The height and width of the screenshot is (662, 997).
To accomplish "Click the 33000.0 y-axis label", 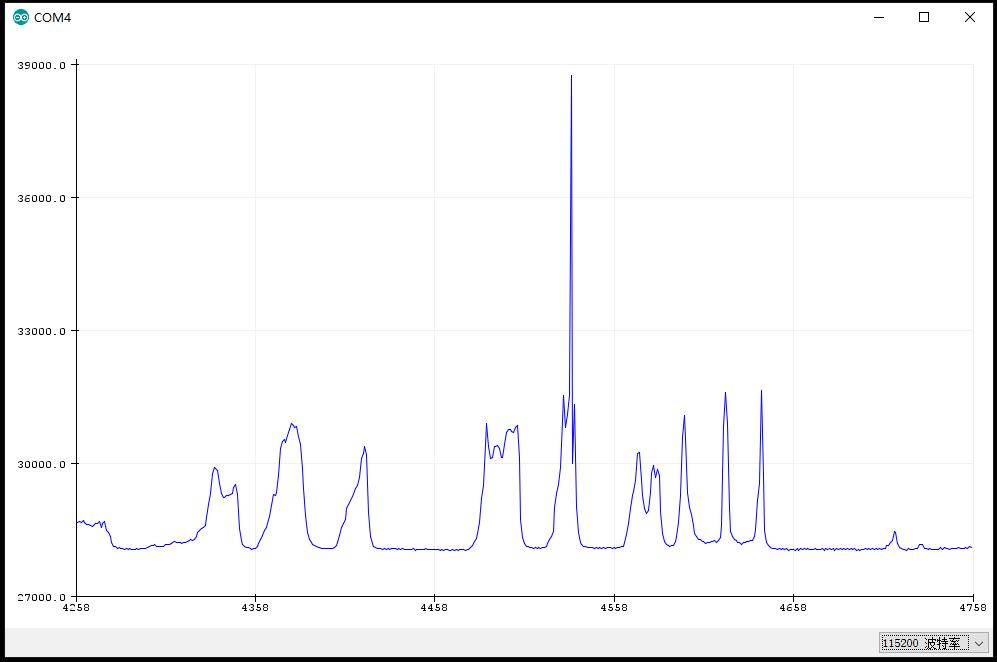I will click(x=41, y=331).
